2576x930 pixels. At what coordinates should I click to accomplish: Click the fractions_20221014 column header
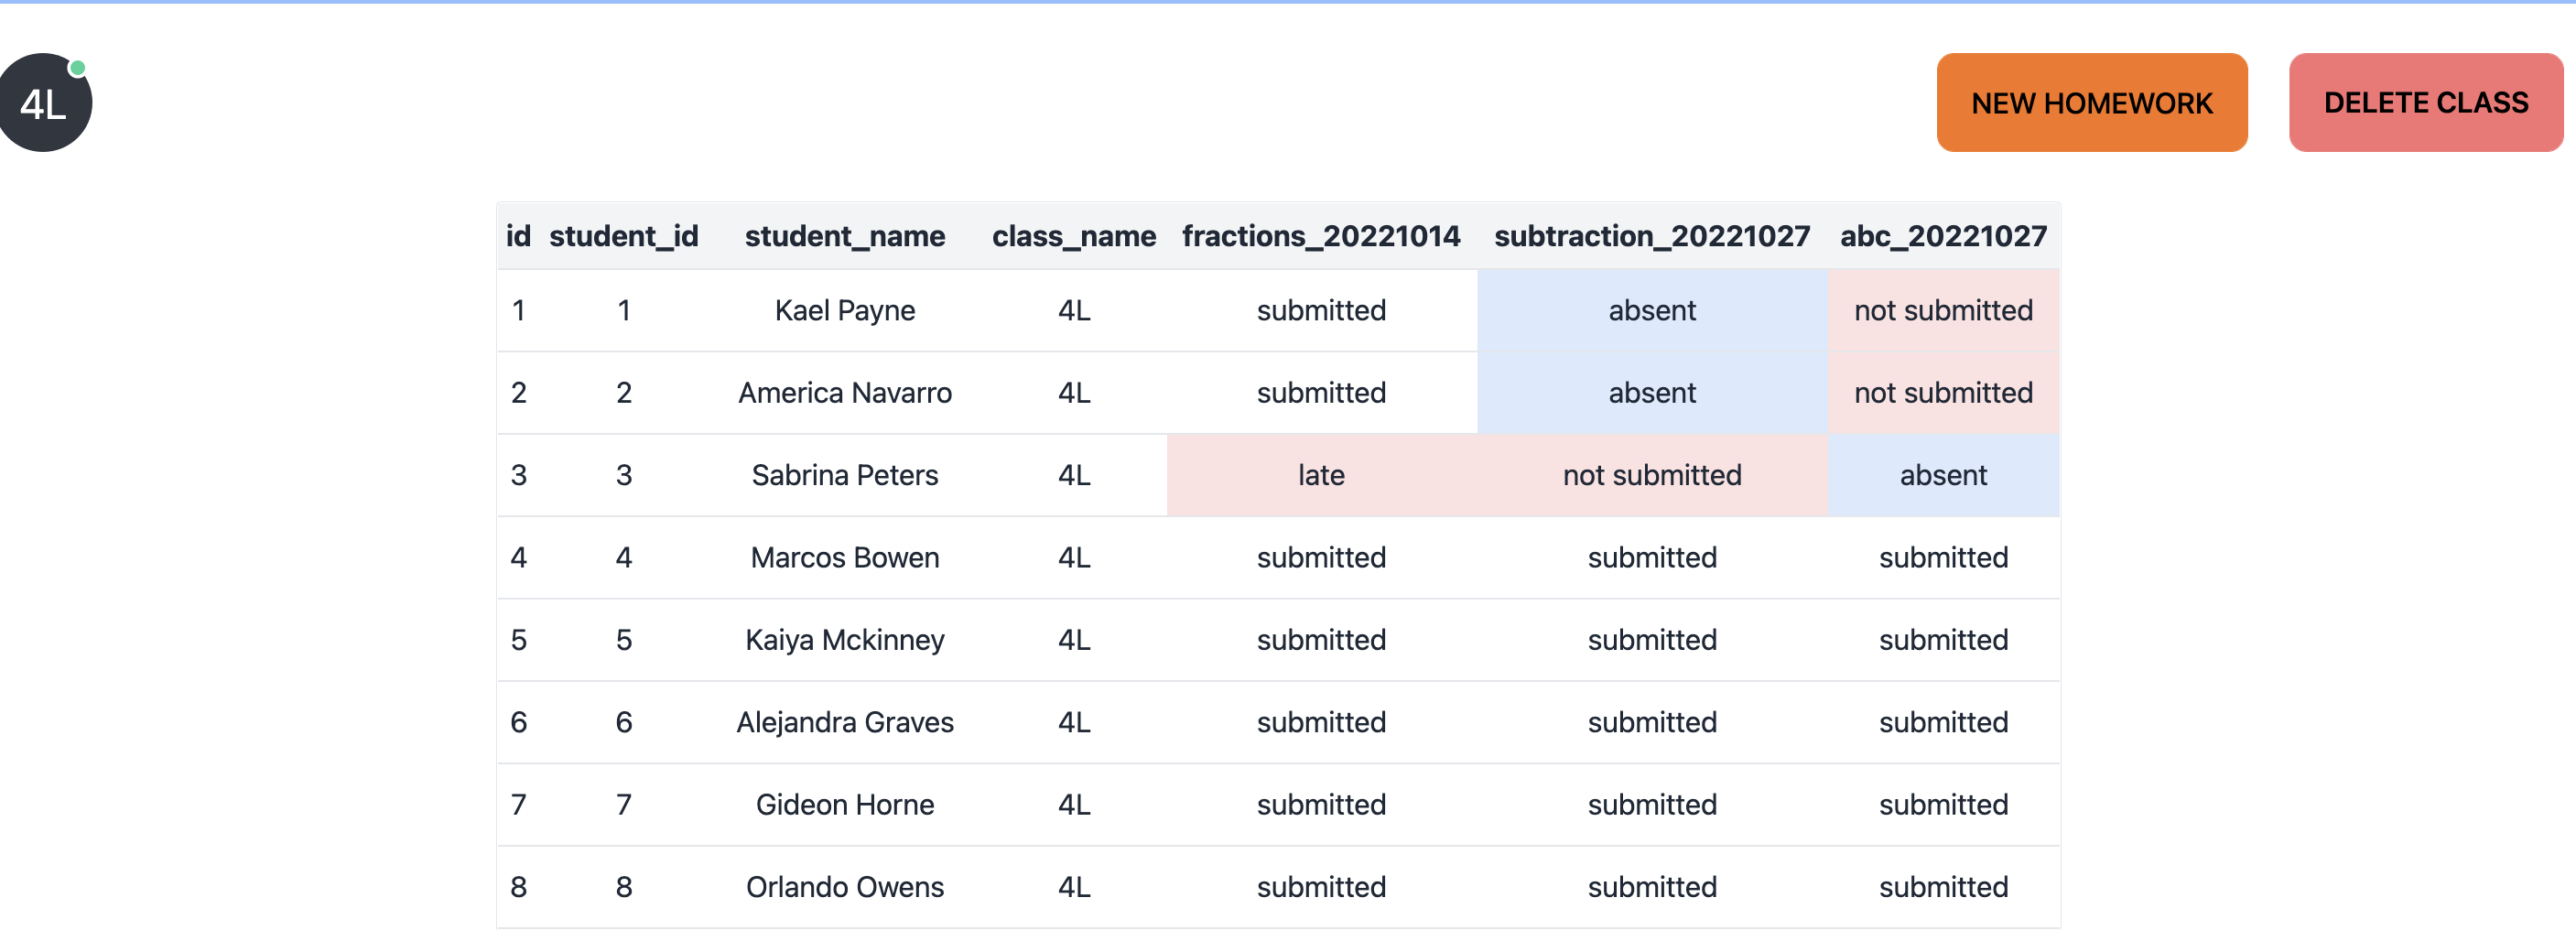(x=1320, y=236)
